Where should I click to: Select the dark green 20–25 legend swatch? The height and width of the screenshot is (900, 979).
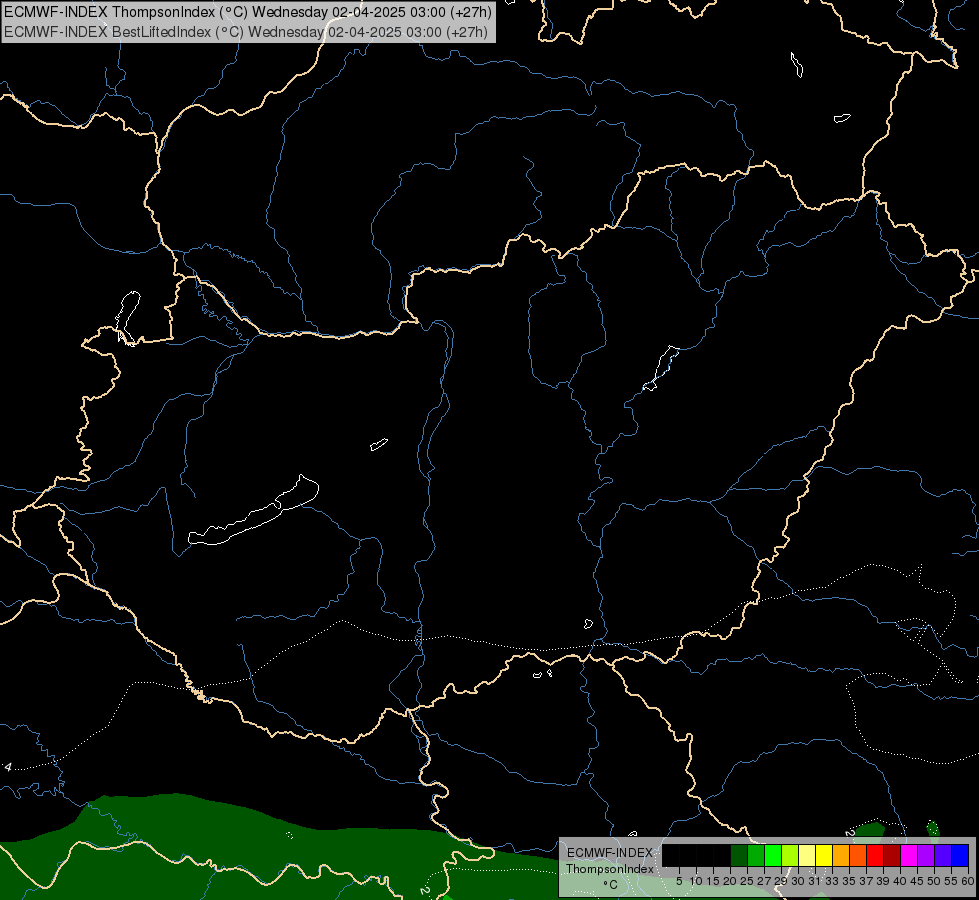point(739,855)
